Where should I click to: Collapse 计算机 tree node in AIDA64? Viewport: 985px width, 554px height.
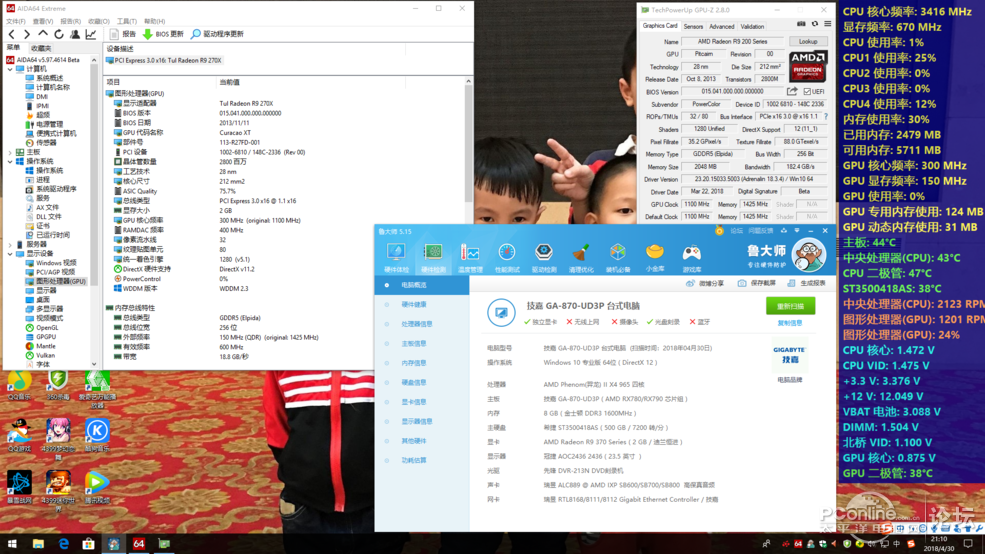[x=11, y=69]
